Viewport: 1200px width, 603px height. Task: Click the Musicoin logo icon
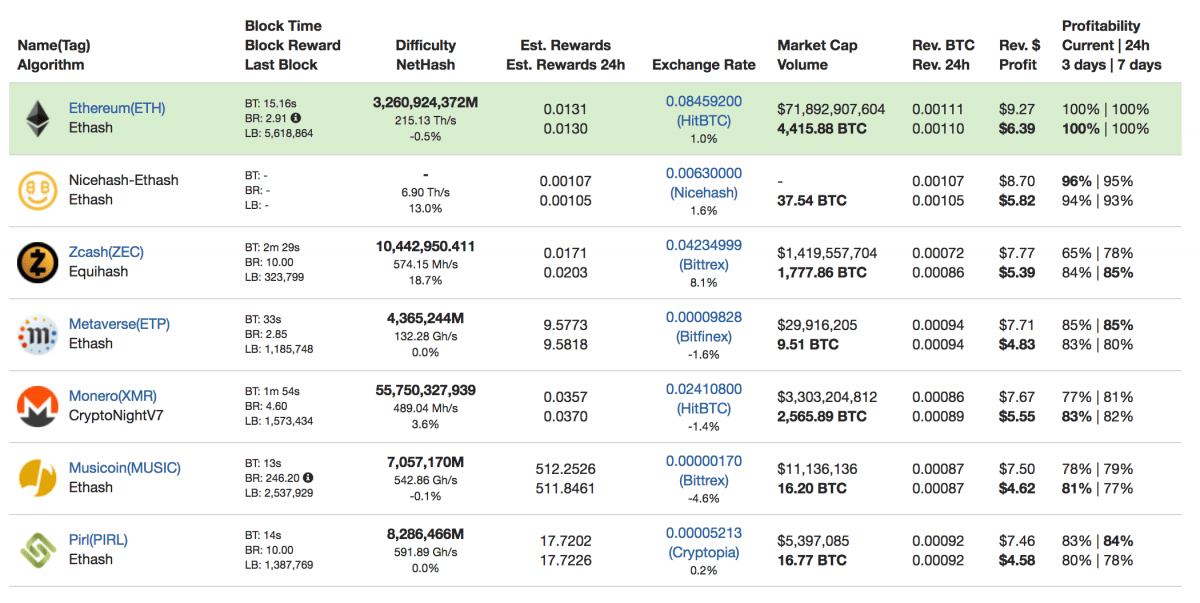point(38,478)
